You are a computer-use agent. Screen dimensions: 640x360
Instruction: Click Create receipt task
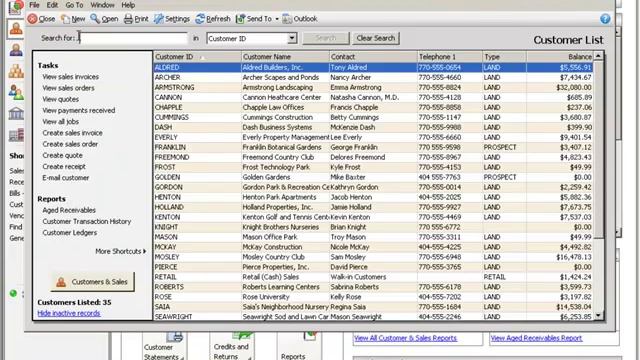point(64,167)
